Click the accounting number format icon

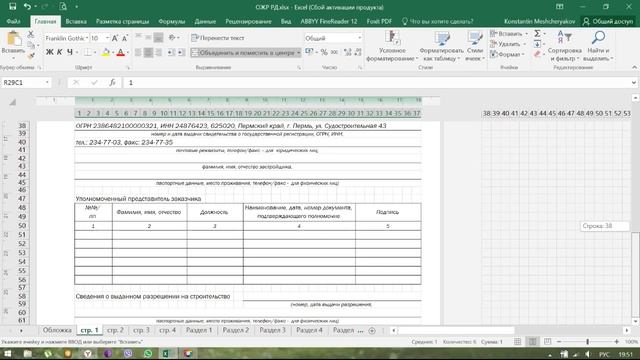click(309, 52)
